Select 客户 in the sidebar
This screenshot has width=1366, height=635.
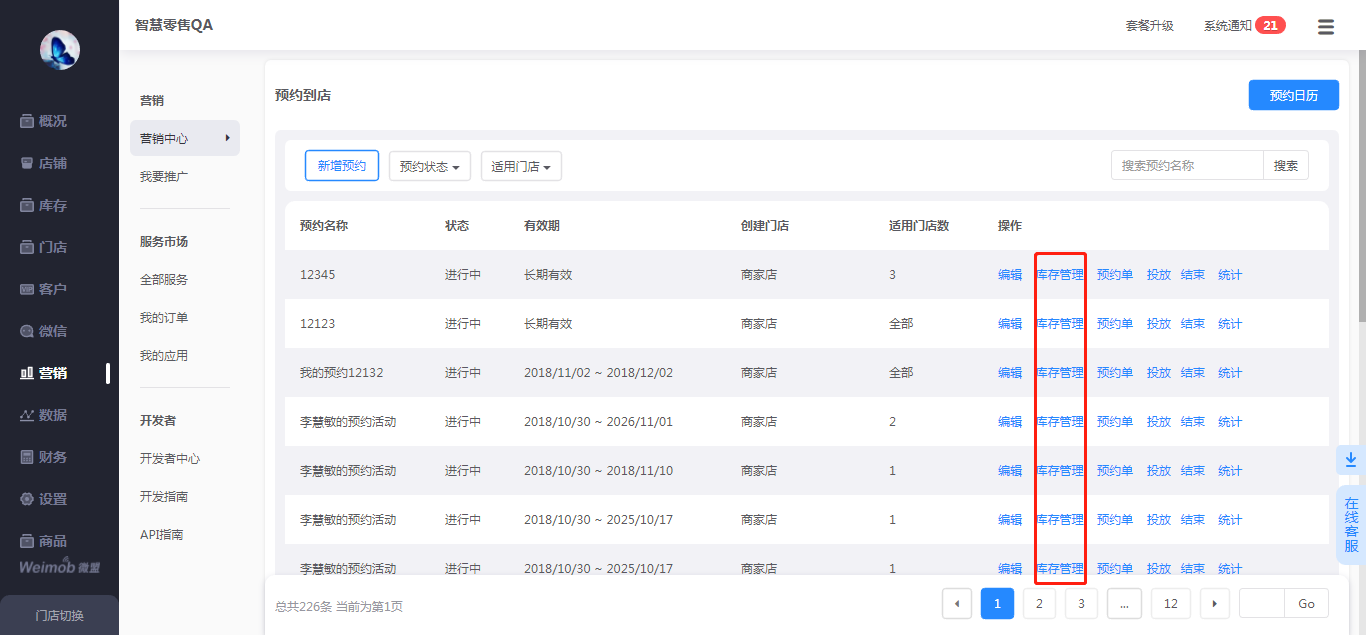pyautogui.click(x=44, y=289)
